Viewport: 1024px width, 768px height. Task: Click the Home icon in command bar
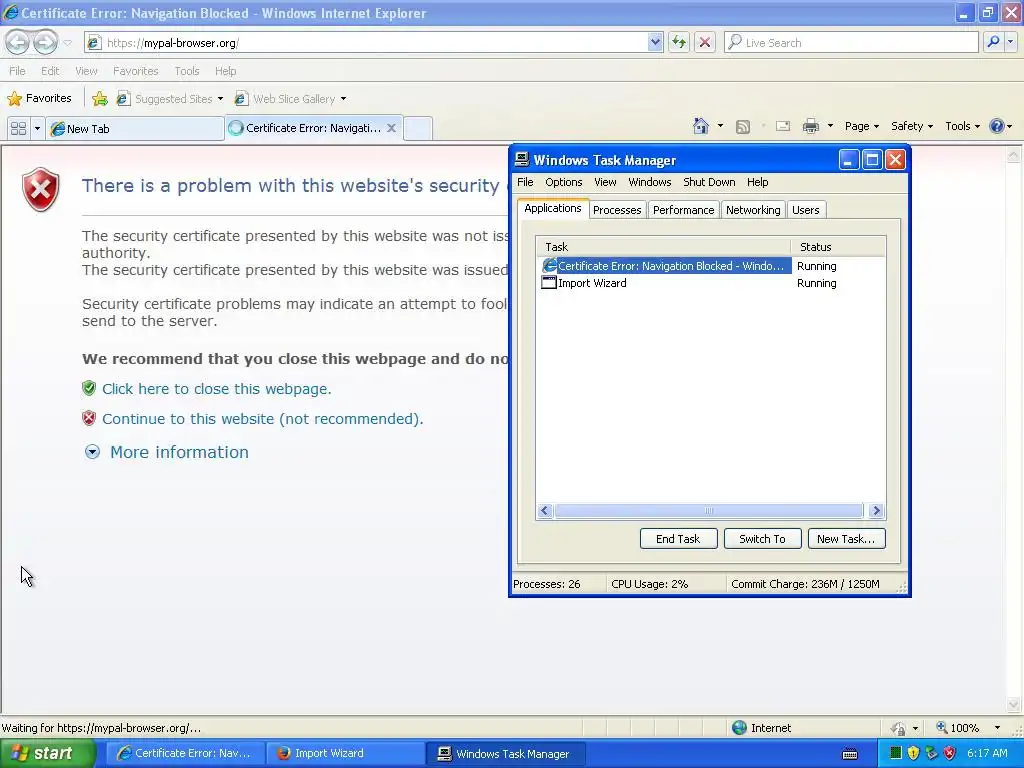click(x=701, y=126)
